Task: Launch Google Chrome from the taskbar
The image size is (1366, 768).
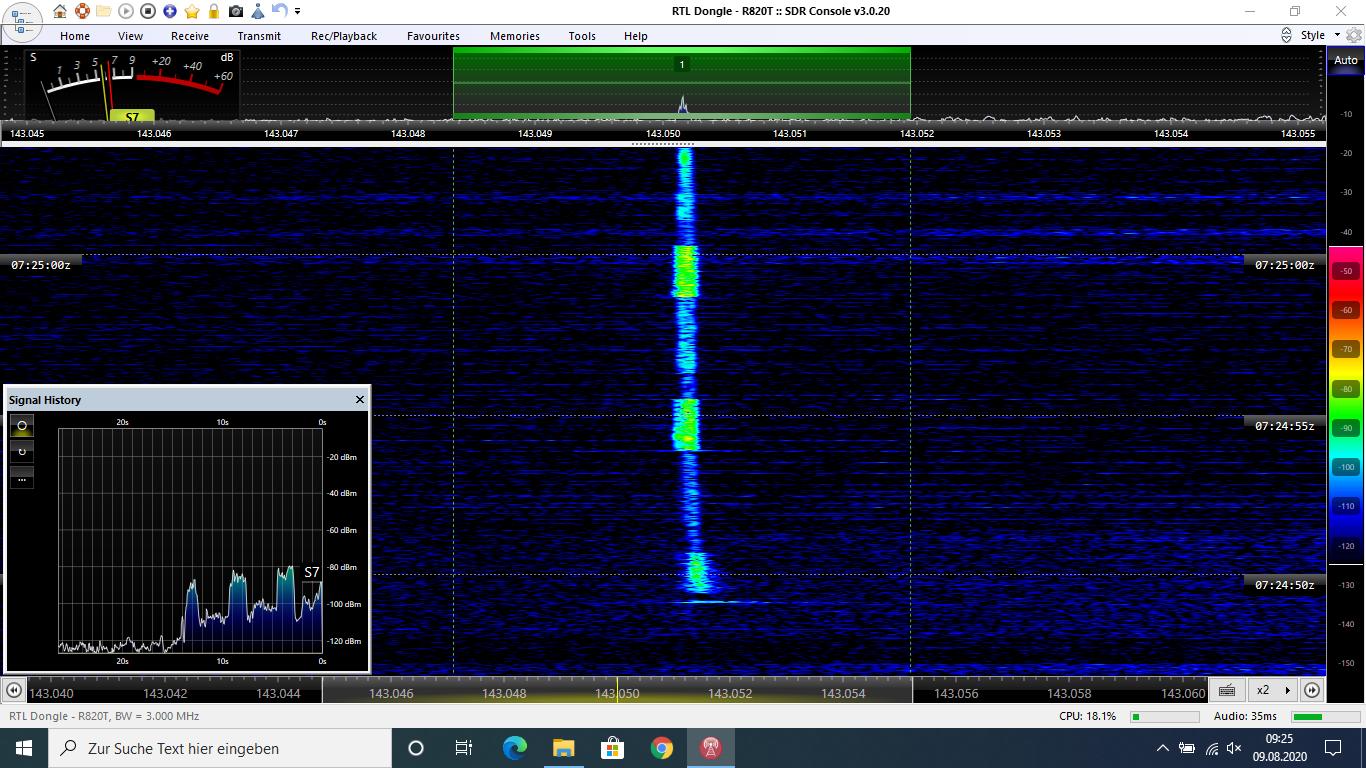Action: click(x=661, y=748)
